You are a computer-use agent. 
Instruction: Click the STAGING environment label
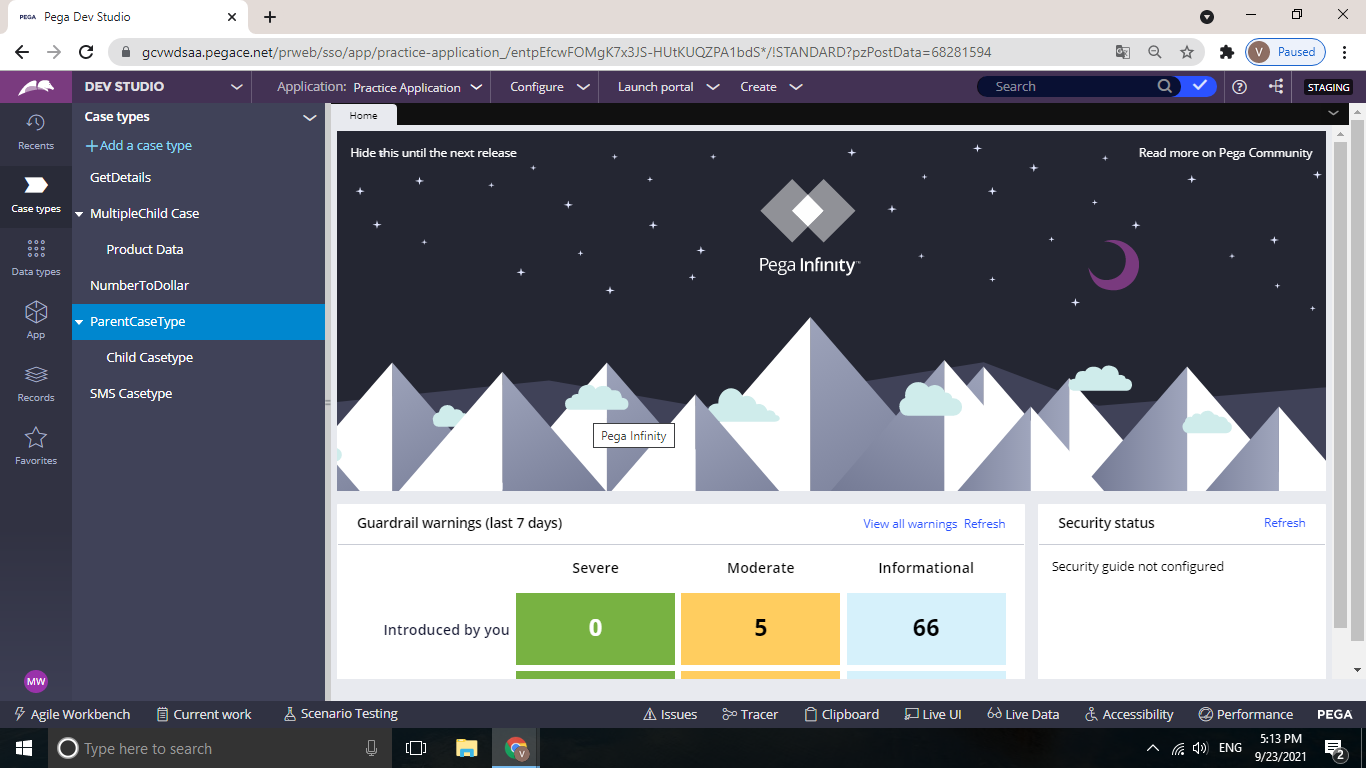[1328, 87]
